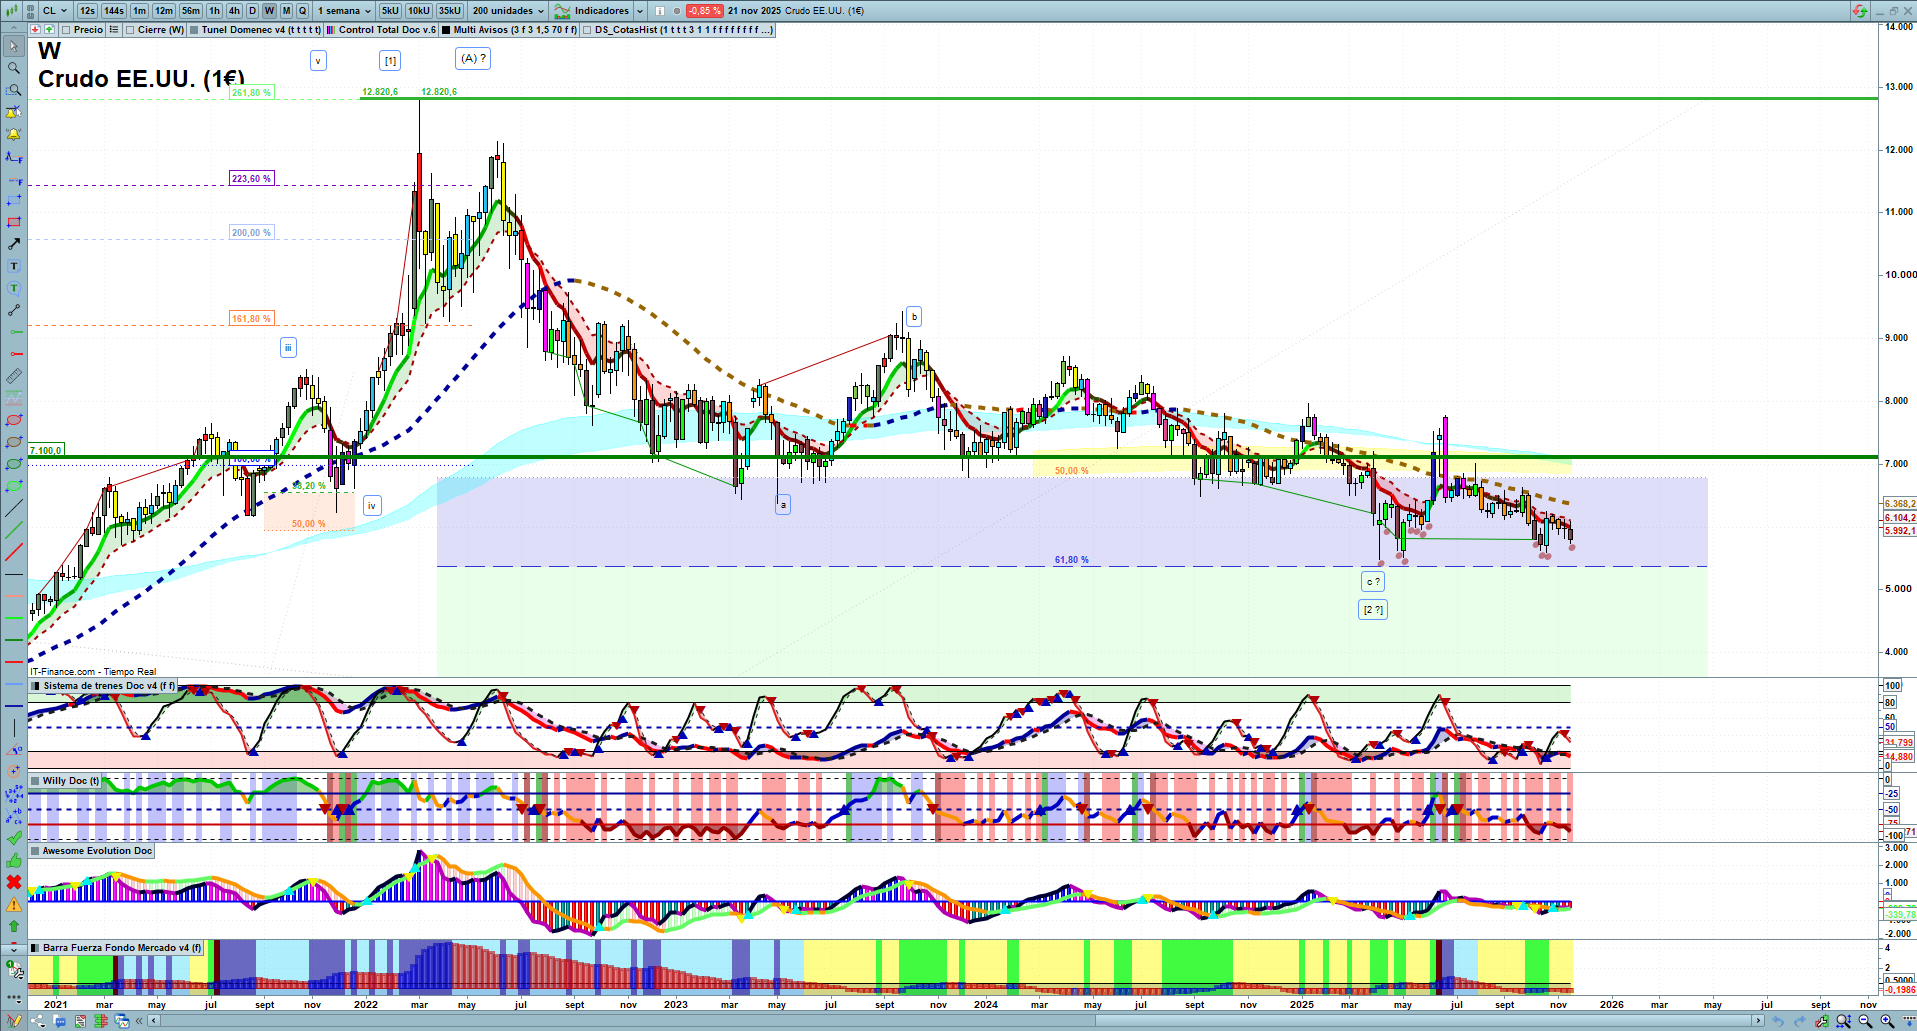Viewport: 1917px width, 1031px height.
Task: Toggle the Sistema de trenes Doc v4 box
Action: [x=36, y=686]
